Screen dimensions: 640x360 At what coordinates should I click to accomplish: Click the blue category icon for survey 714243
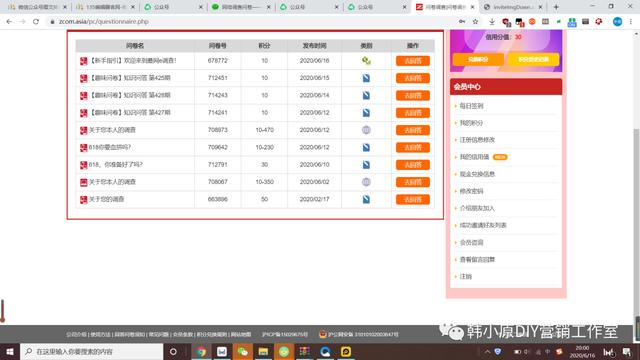(x=366, y=96)
